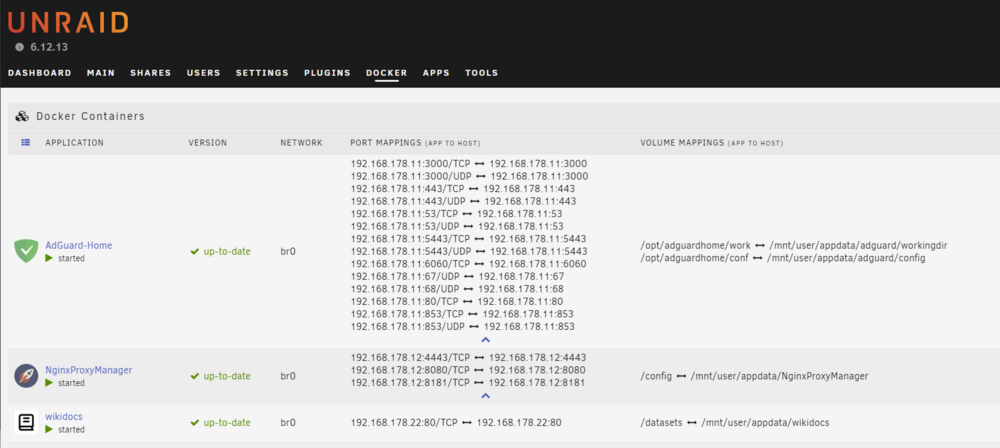
Task: Click port mapping 192.168.178.11:53/UDP
Action: click(x=457, y=227)
